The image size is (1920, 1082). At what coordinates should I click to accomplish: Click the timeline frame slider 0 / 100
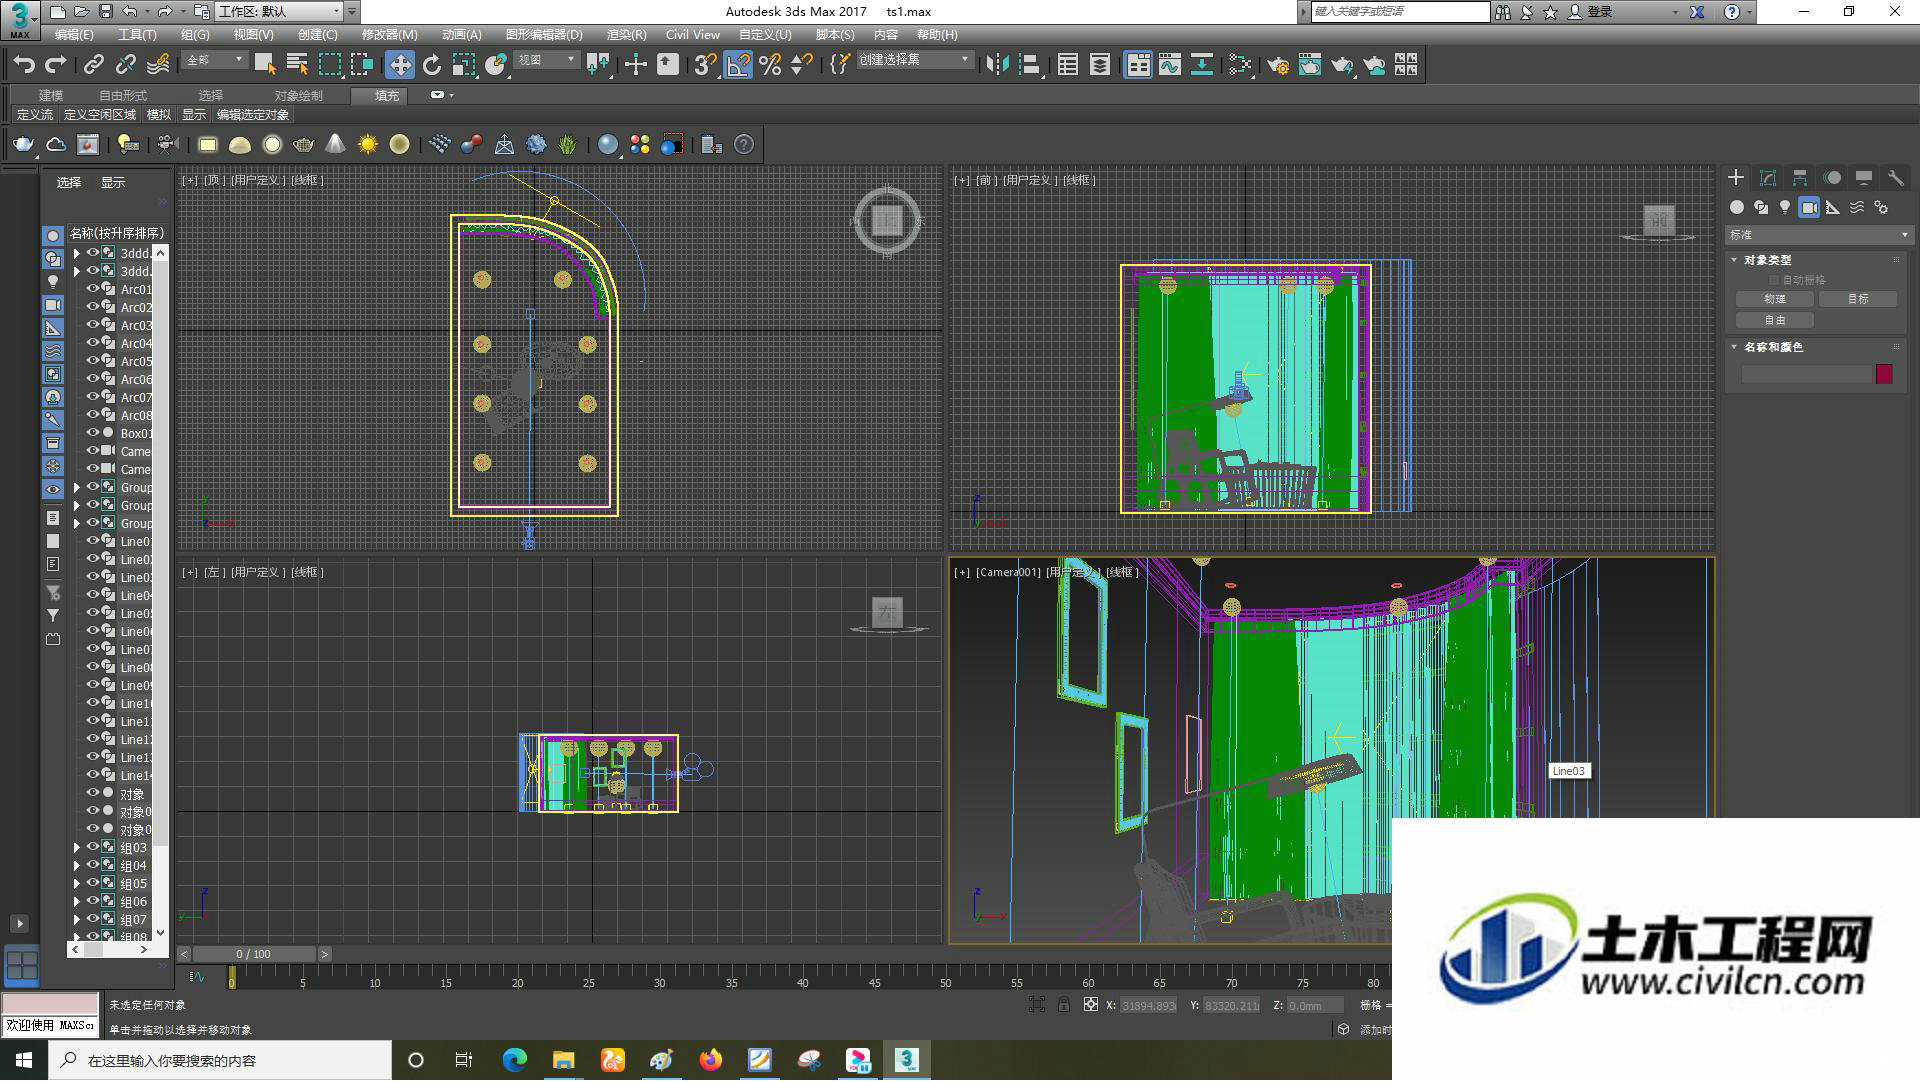point(254,955)
